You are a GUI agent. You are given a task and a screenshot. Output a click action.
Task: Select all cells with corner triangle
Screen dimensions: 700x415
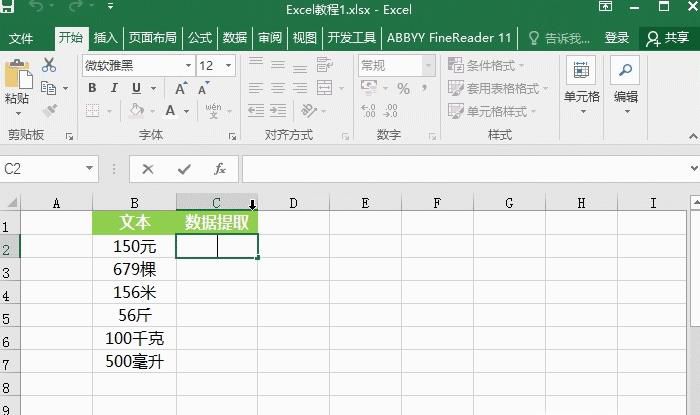[11, 203]
